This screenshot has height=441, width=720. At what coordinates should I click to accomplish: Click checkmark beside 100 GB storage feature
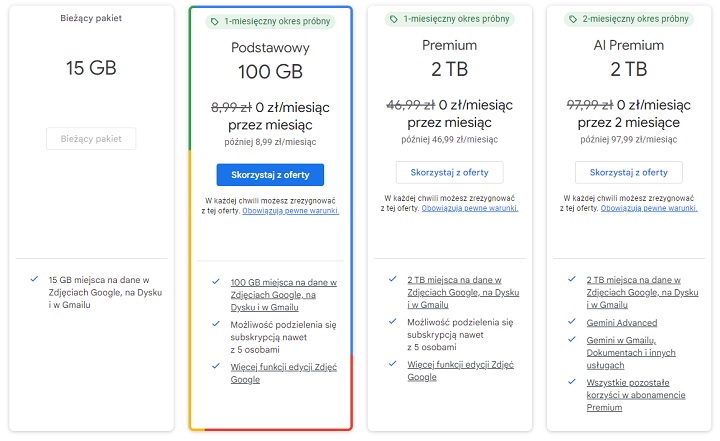[216, 282]
